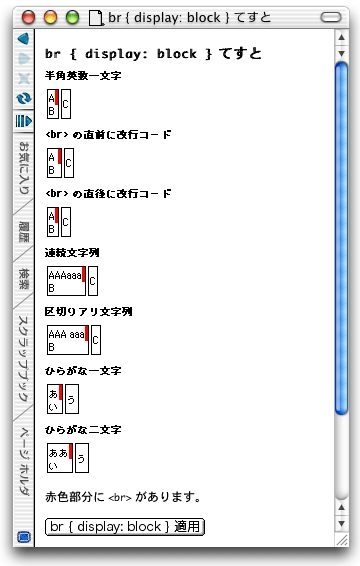Click the box containing AAAaaa text

tap(66, 281)
